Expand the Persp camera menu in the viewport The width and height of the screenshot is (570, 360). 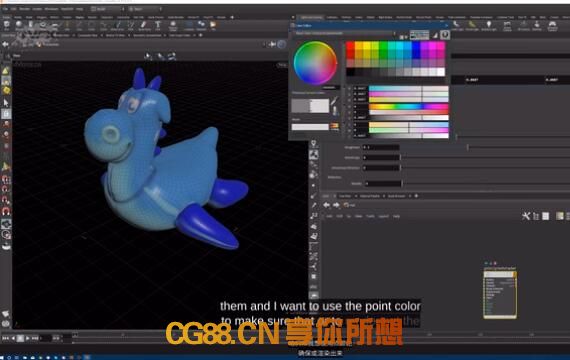pos(282,65)
